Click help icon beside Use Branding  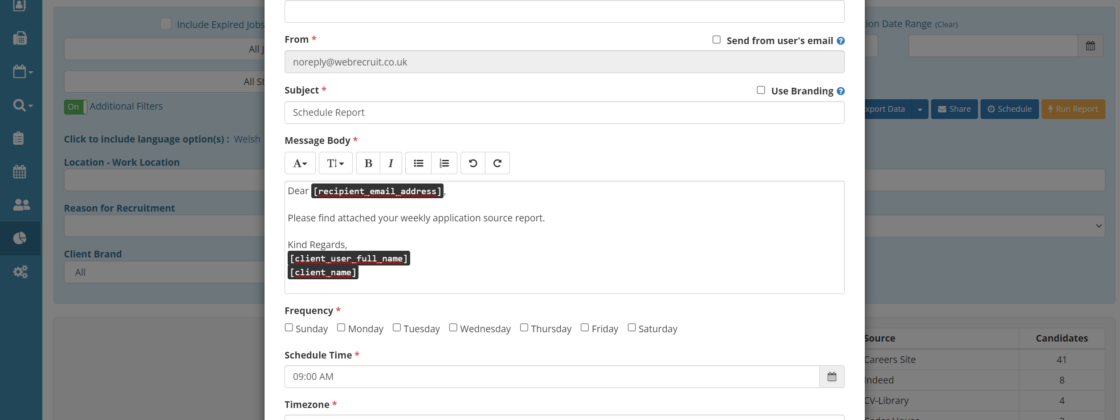(841, 91)
